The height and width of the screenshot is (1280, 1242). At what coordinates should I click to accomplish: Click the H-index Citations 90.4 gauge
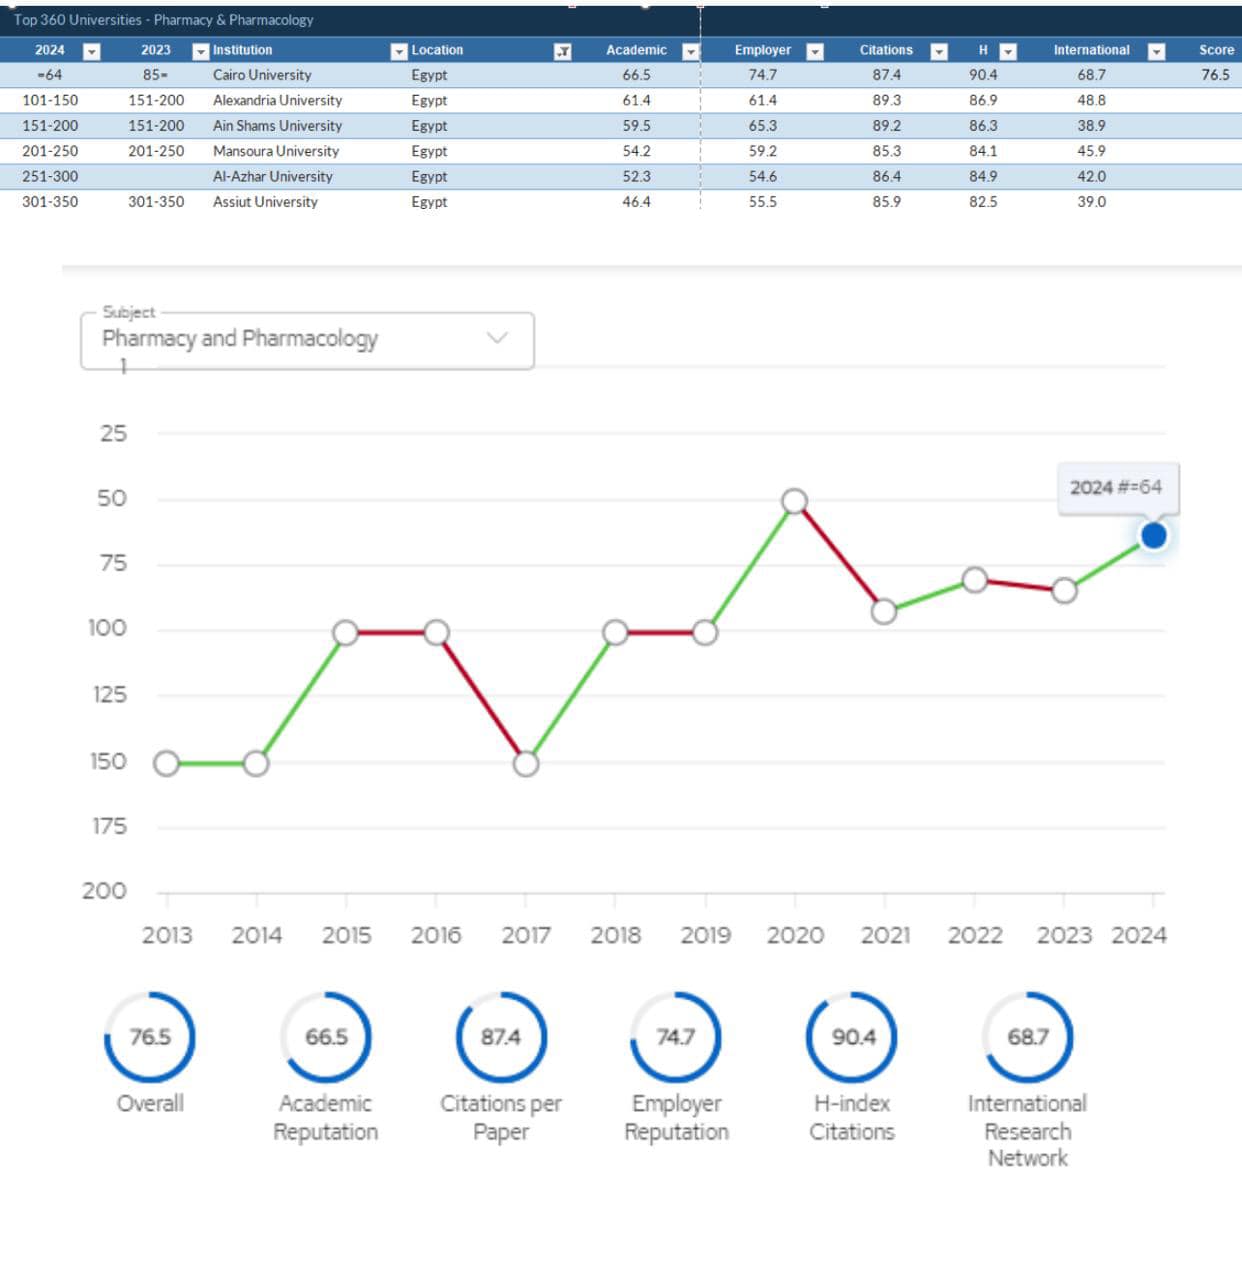[x=852, y=1037]
